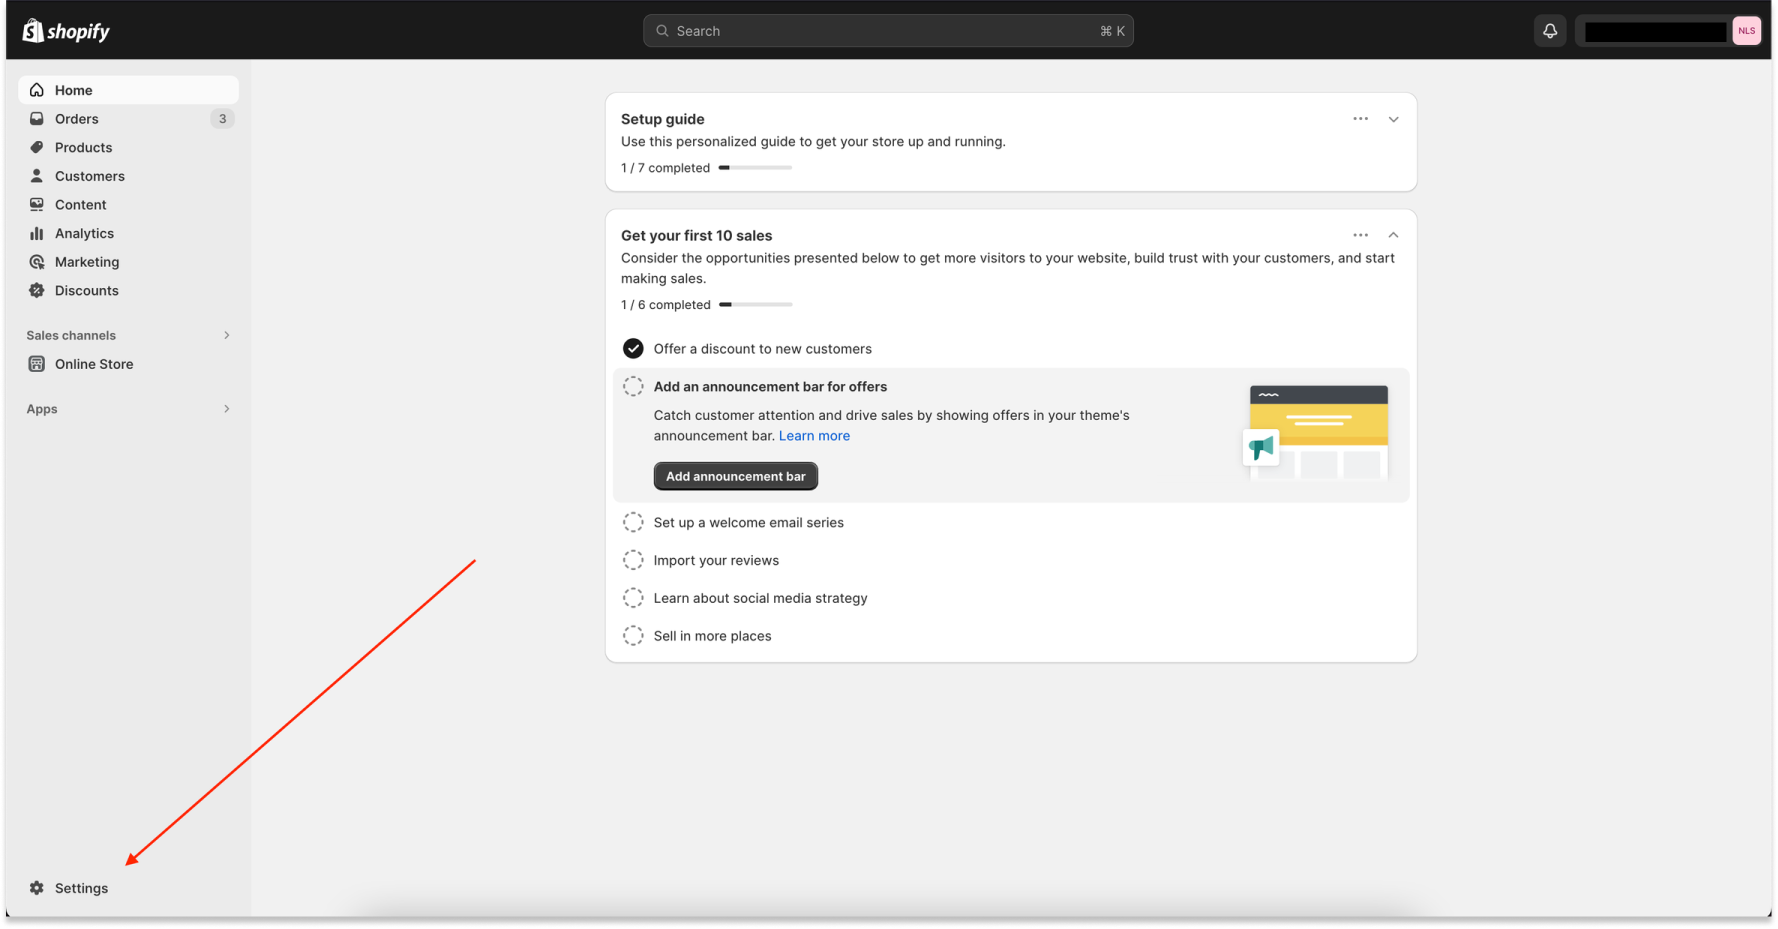Check off the welcome email series task

click(x=633, y=521)
